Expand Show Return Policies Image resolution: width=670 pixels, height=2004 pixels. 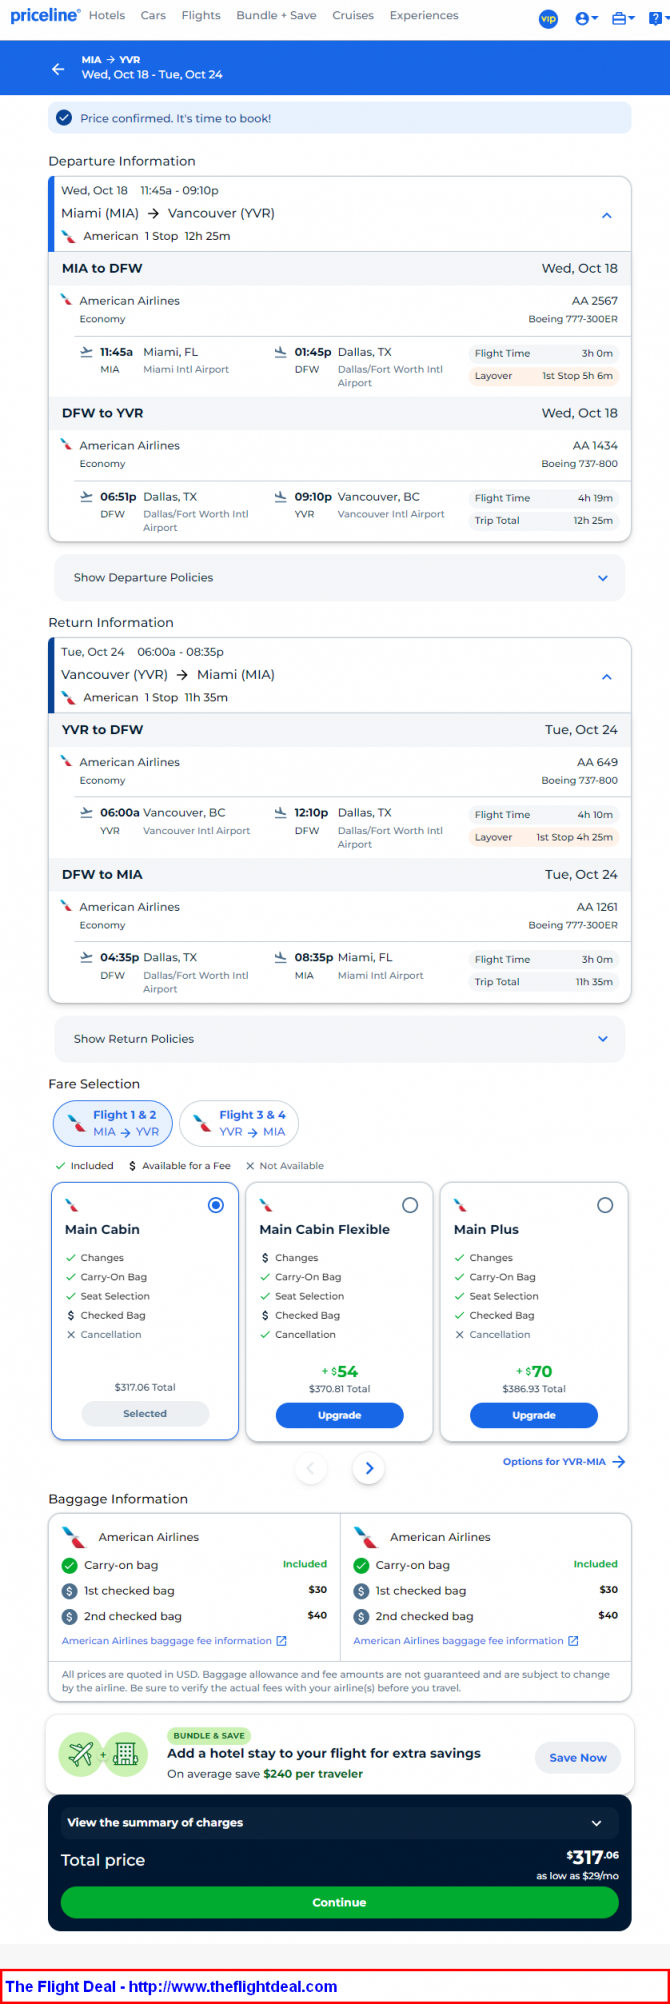(339, 1039)
